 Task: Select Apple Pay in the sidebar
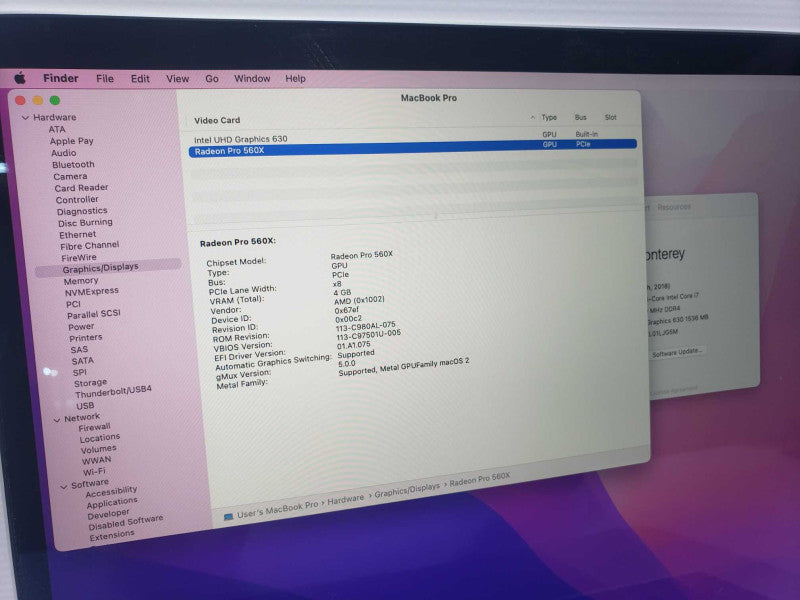pyautogui.click(x=71, y=141)
